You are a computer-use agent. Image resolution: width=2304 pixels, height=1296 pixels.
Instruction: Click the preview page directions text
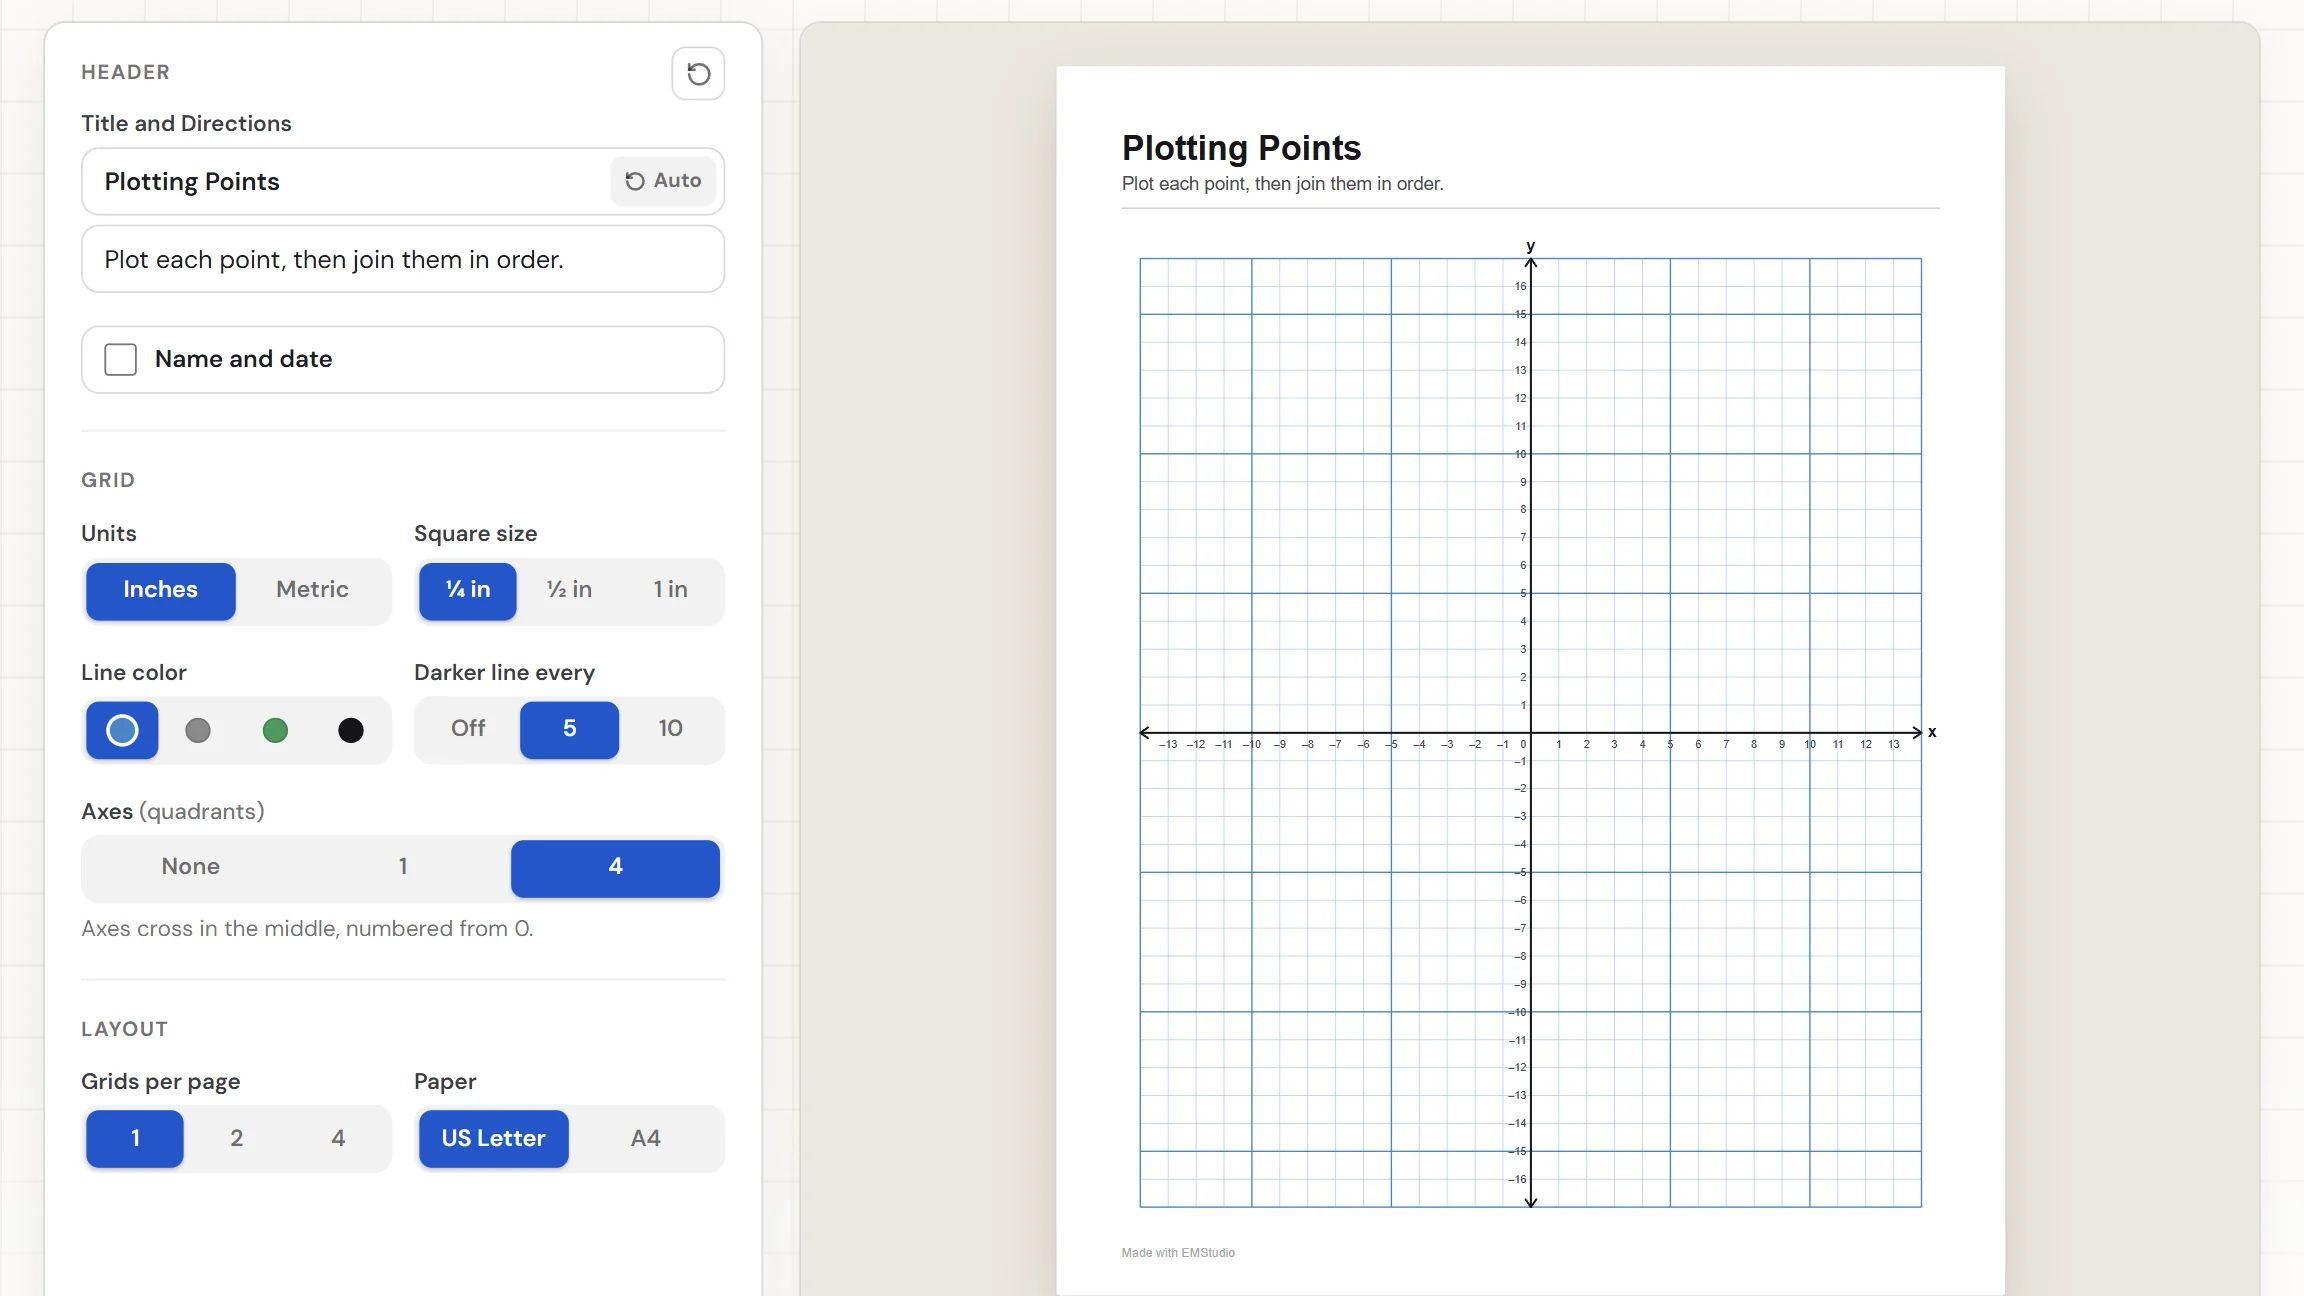coord(1282,184)
